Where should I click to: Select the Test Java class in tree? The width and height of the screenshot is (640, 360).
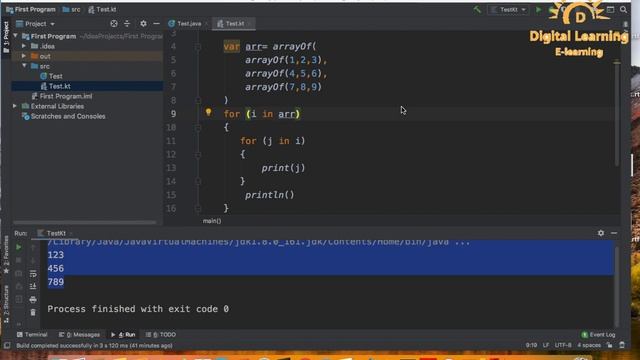click(x=51, y=76)
